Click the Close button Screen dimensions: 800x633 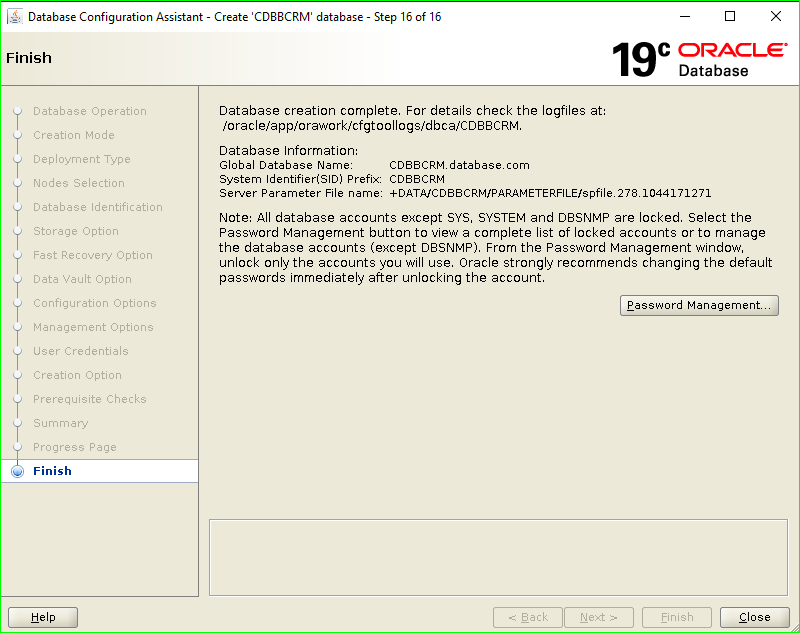pyautogui.click(x=753, y=617)
